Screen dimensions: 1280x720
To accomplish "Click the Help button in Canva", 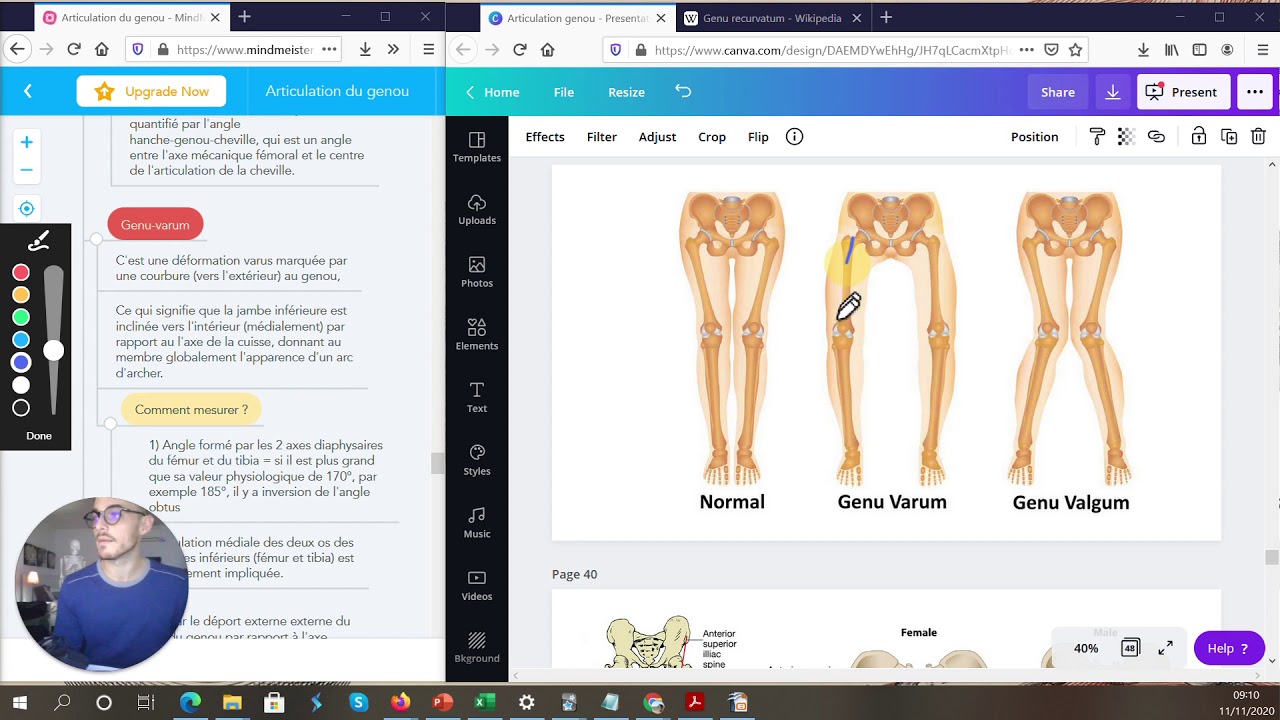I will (x=1229, y=648).
